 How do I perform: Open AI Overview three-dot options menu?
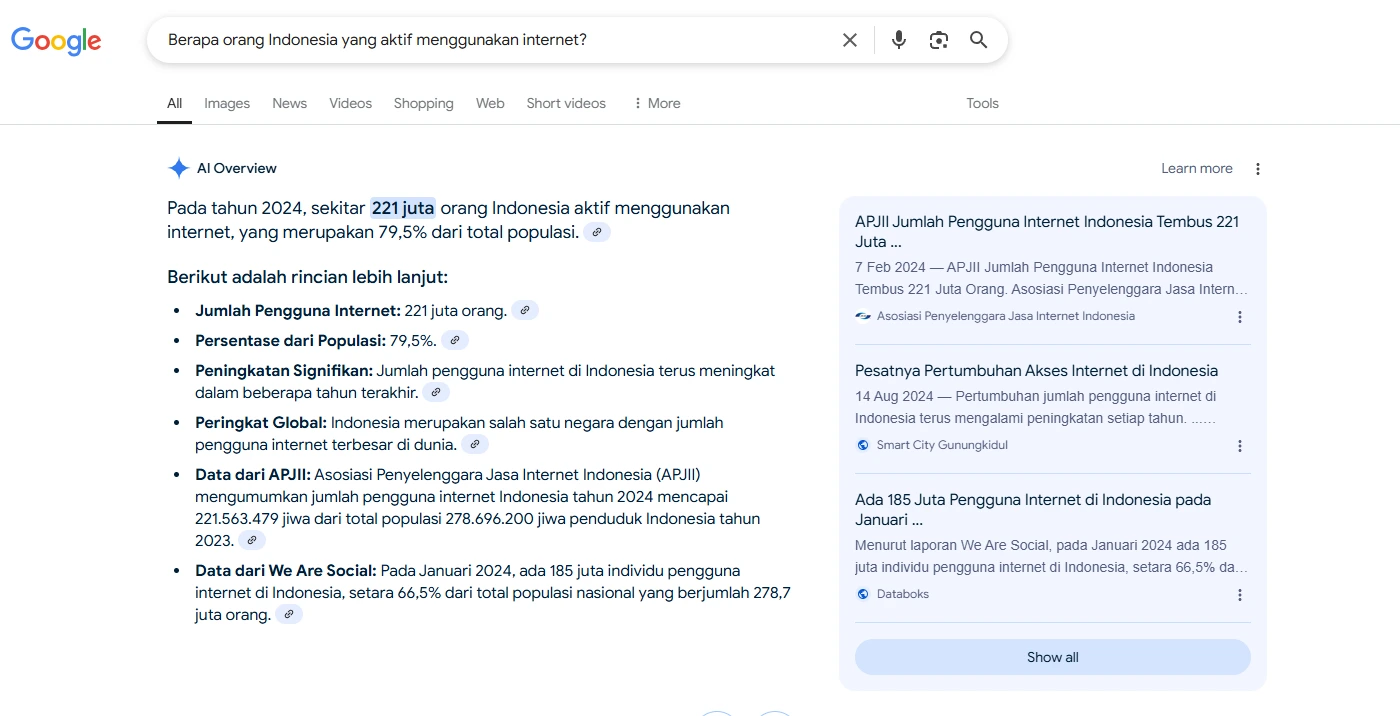point(1258,169)
